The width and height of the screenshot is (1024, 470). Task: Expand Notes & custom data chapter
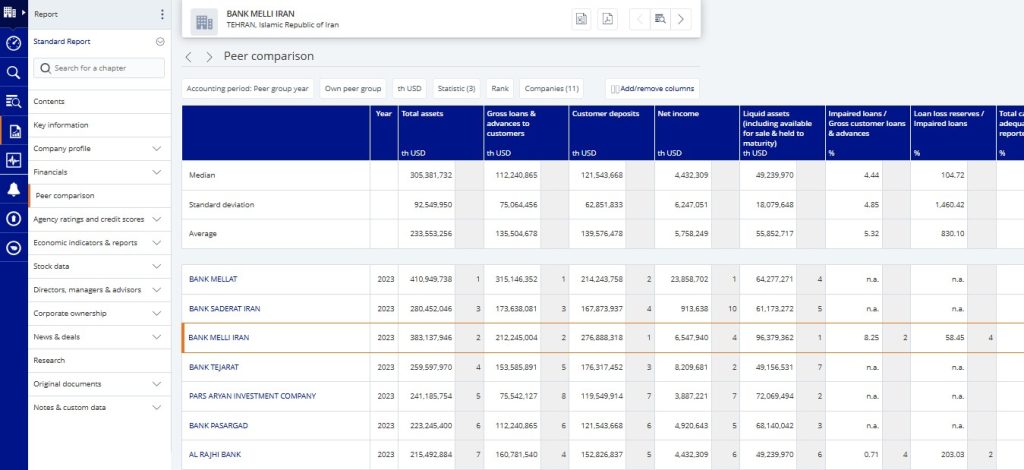(157, 407)
